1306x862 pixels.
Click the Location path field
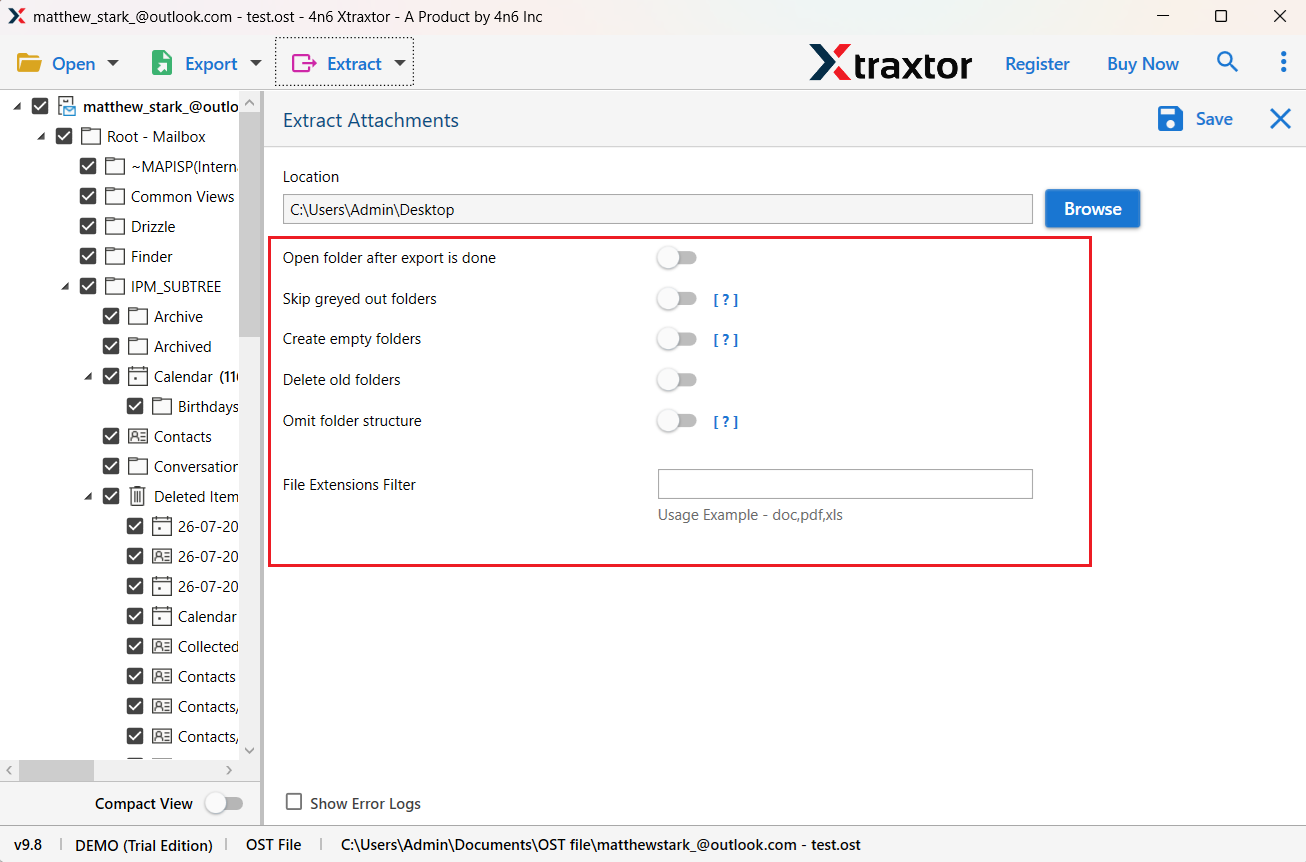click(x=658, y=209)
